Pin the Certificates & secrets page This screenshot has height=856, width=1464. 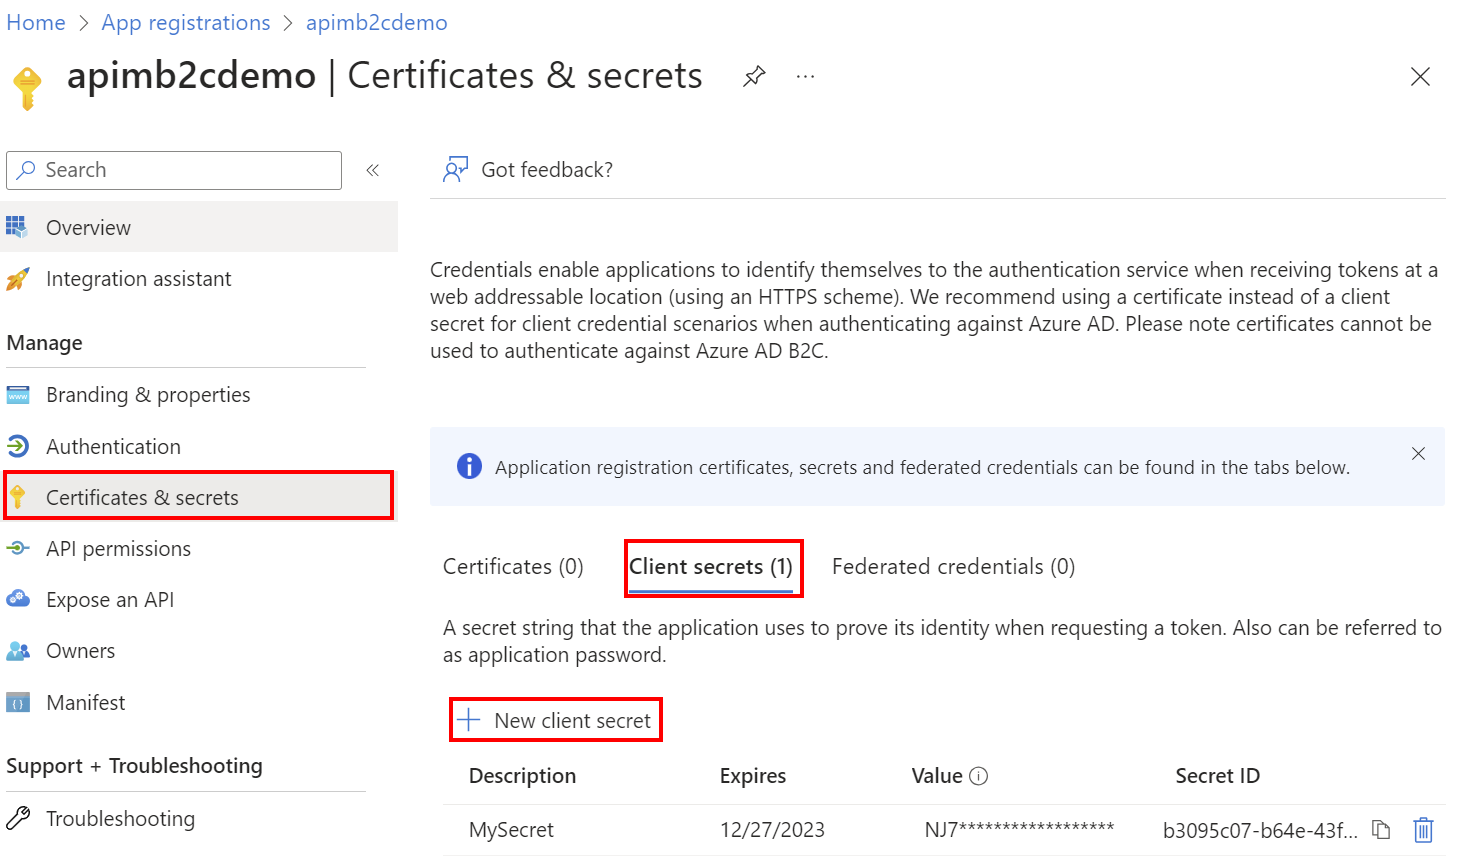click(x=754, y=75)
